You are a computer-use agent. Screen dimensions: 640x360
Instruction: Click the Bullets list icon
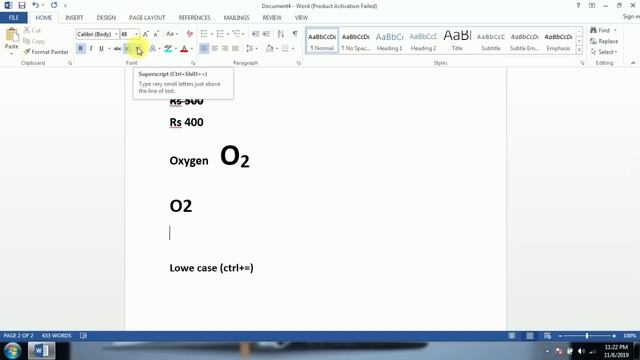[204, 34]
